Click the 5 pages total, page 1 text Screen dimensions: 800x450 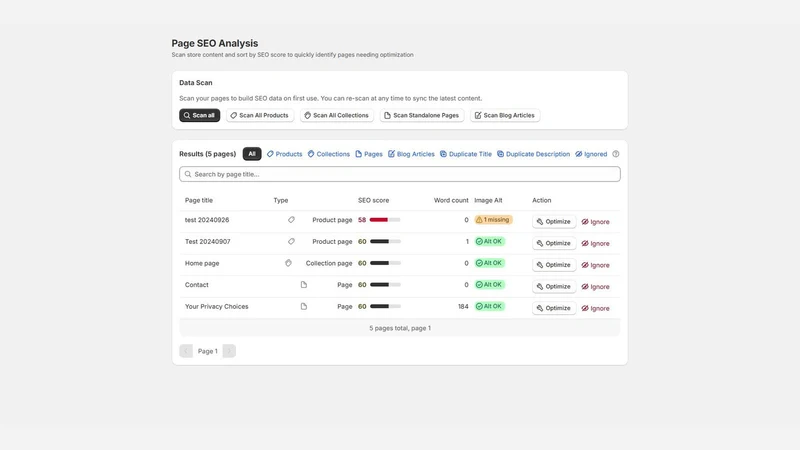400,328
